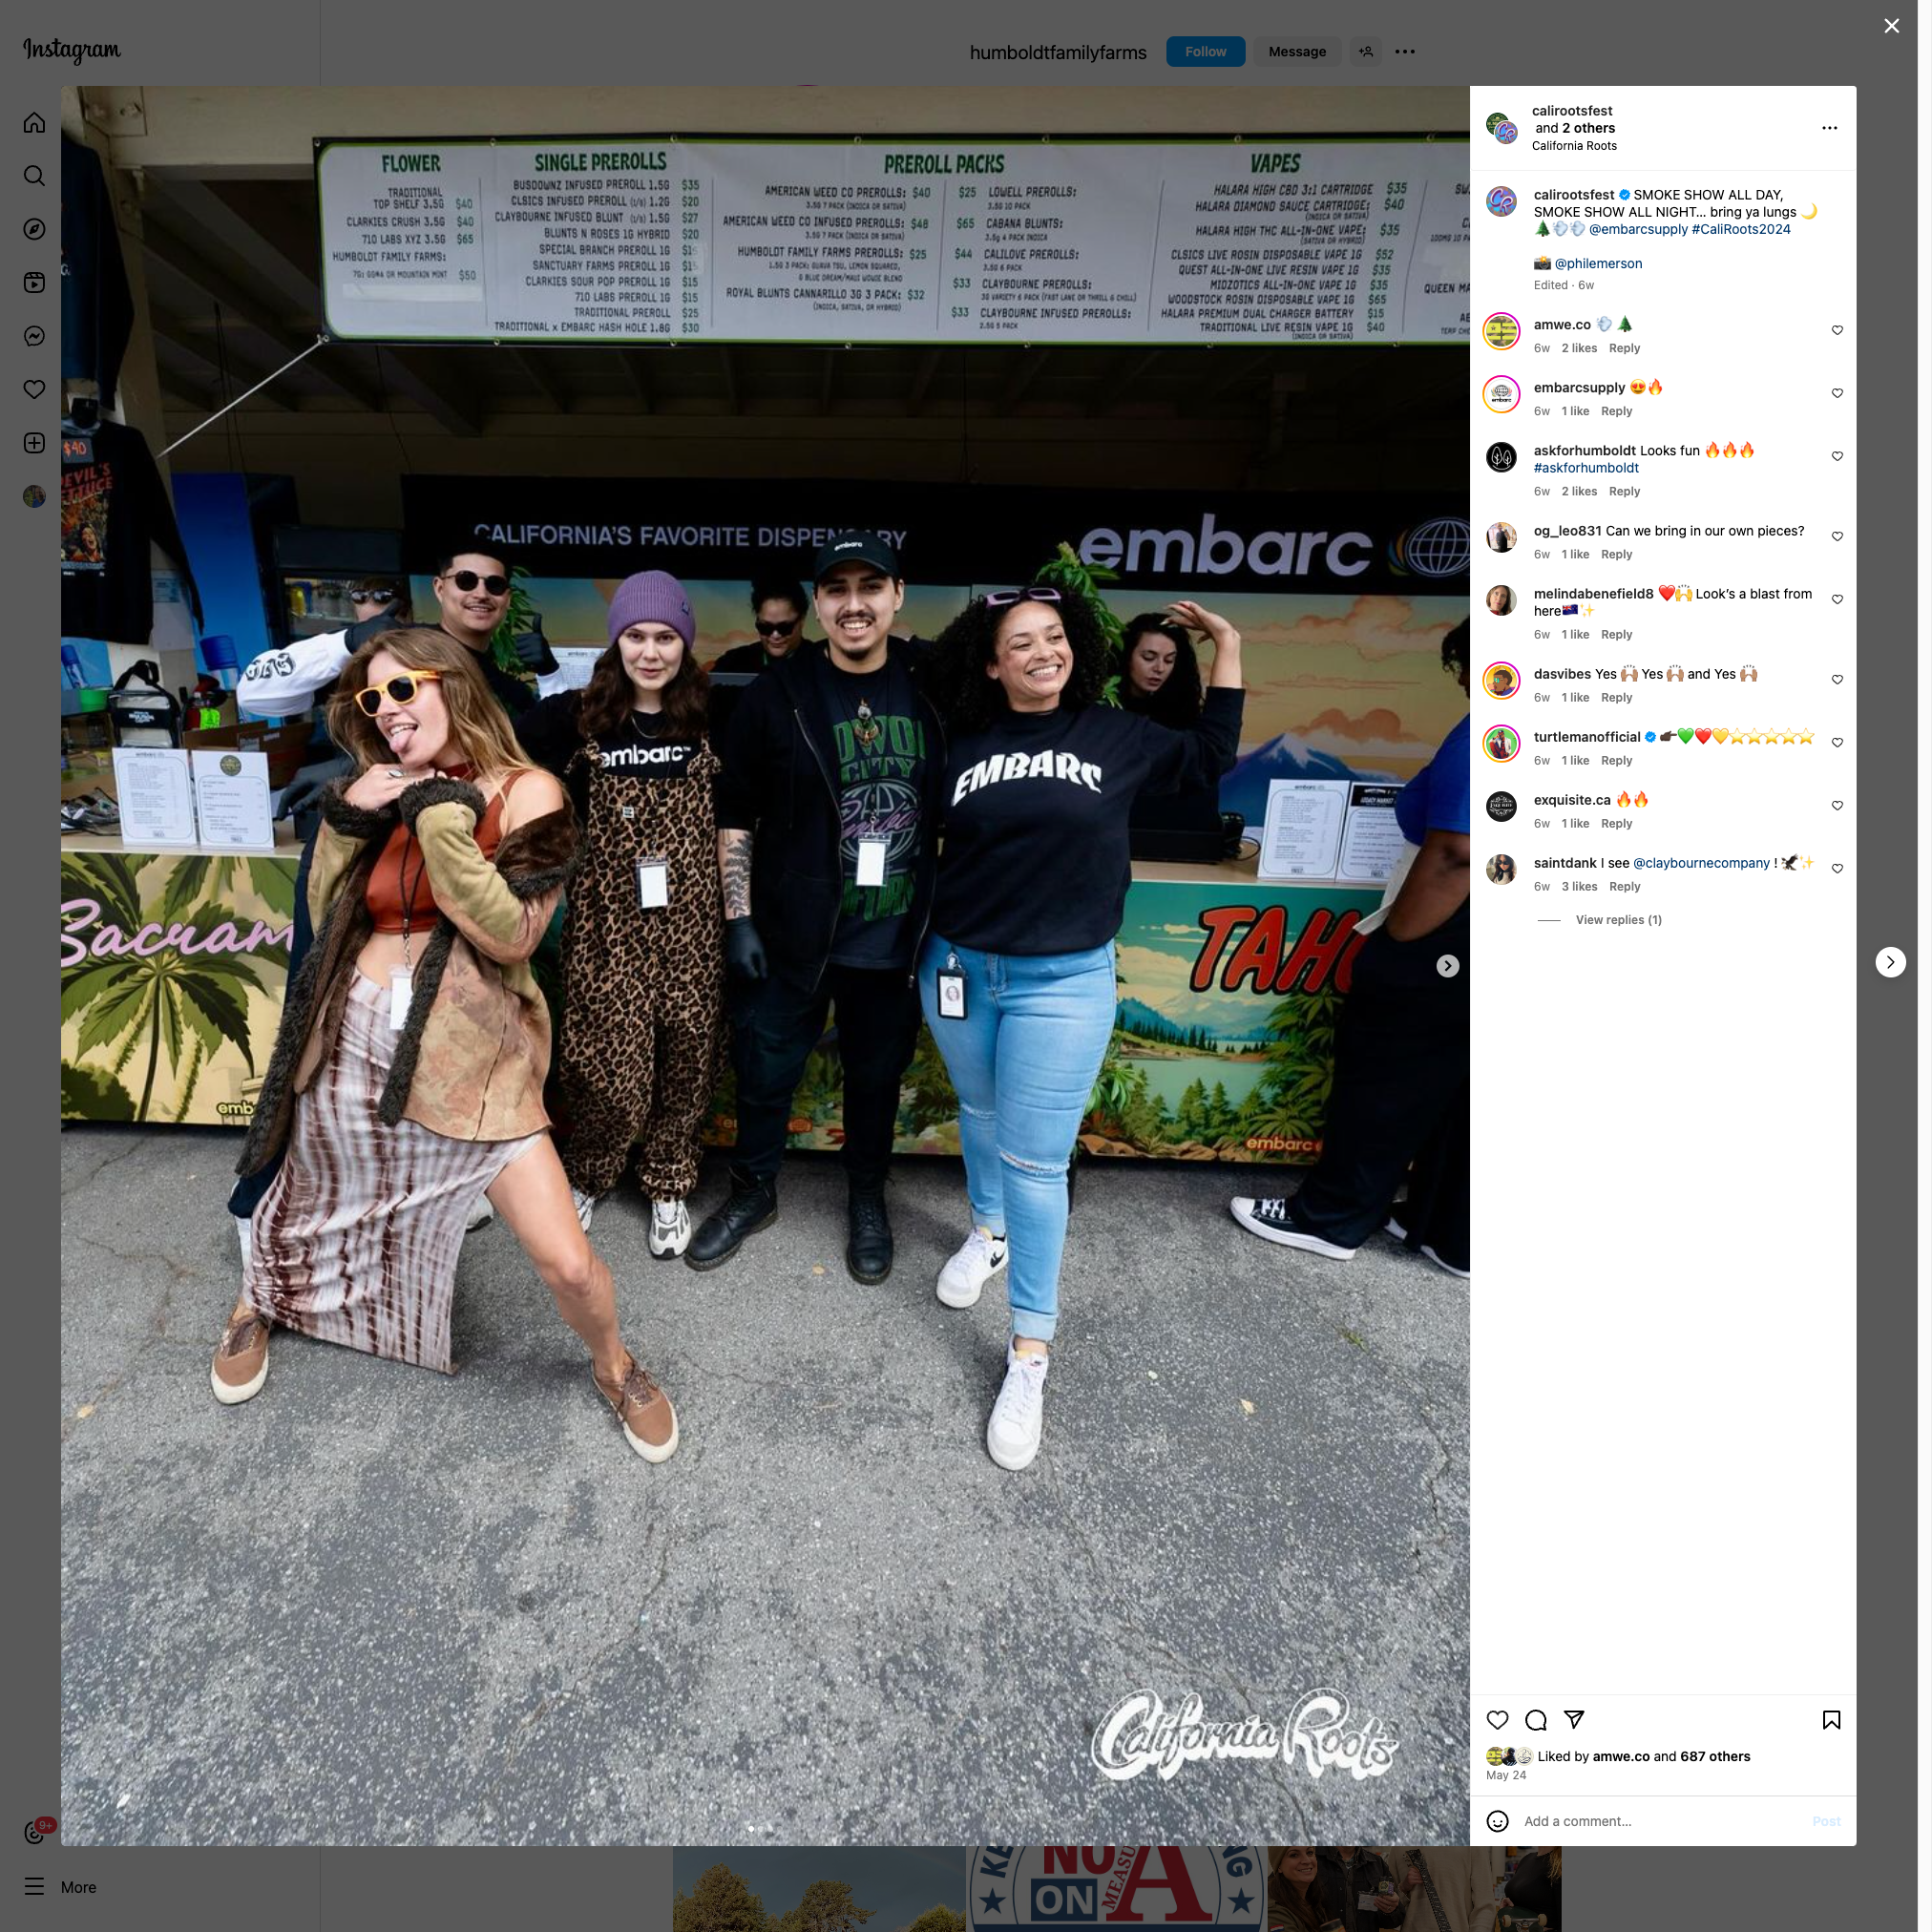
Task: Go to next post arrow
Action: pos(1890,962)
